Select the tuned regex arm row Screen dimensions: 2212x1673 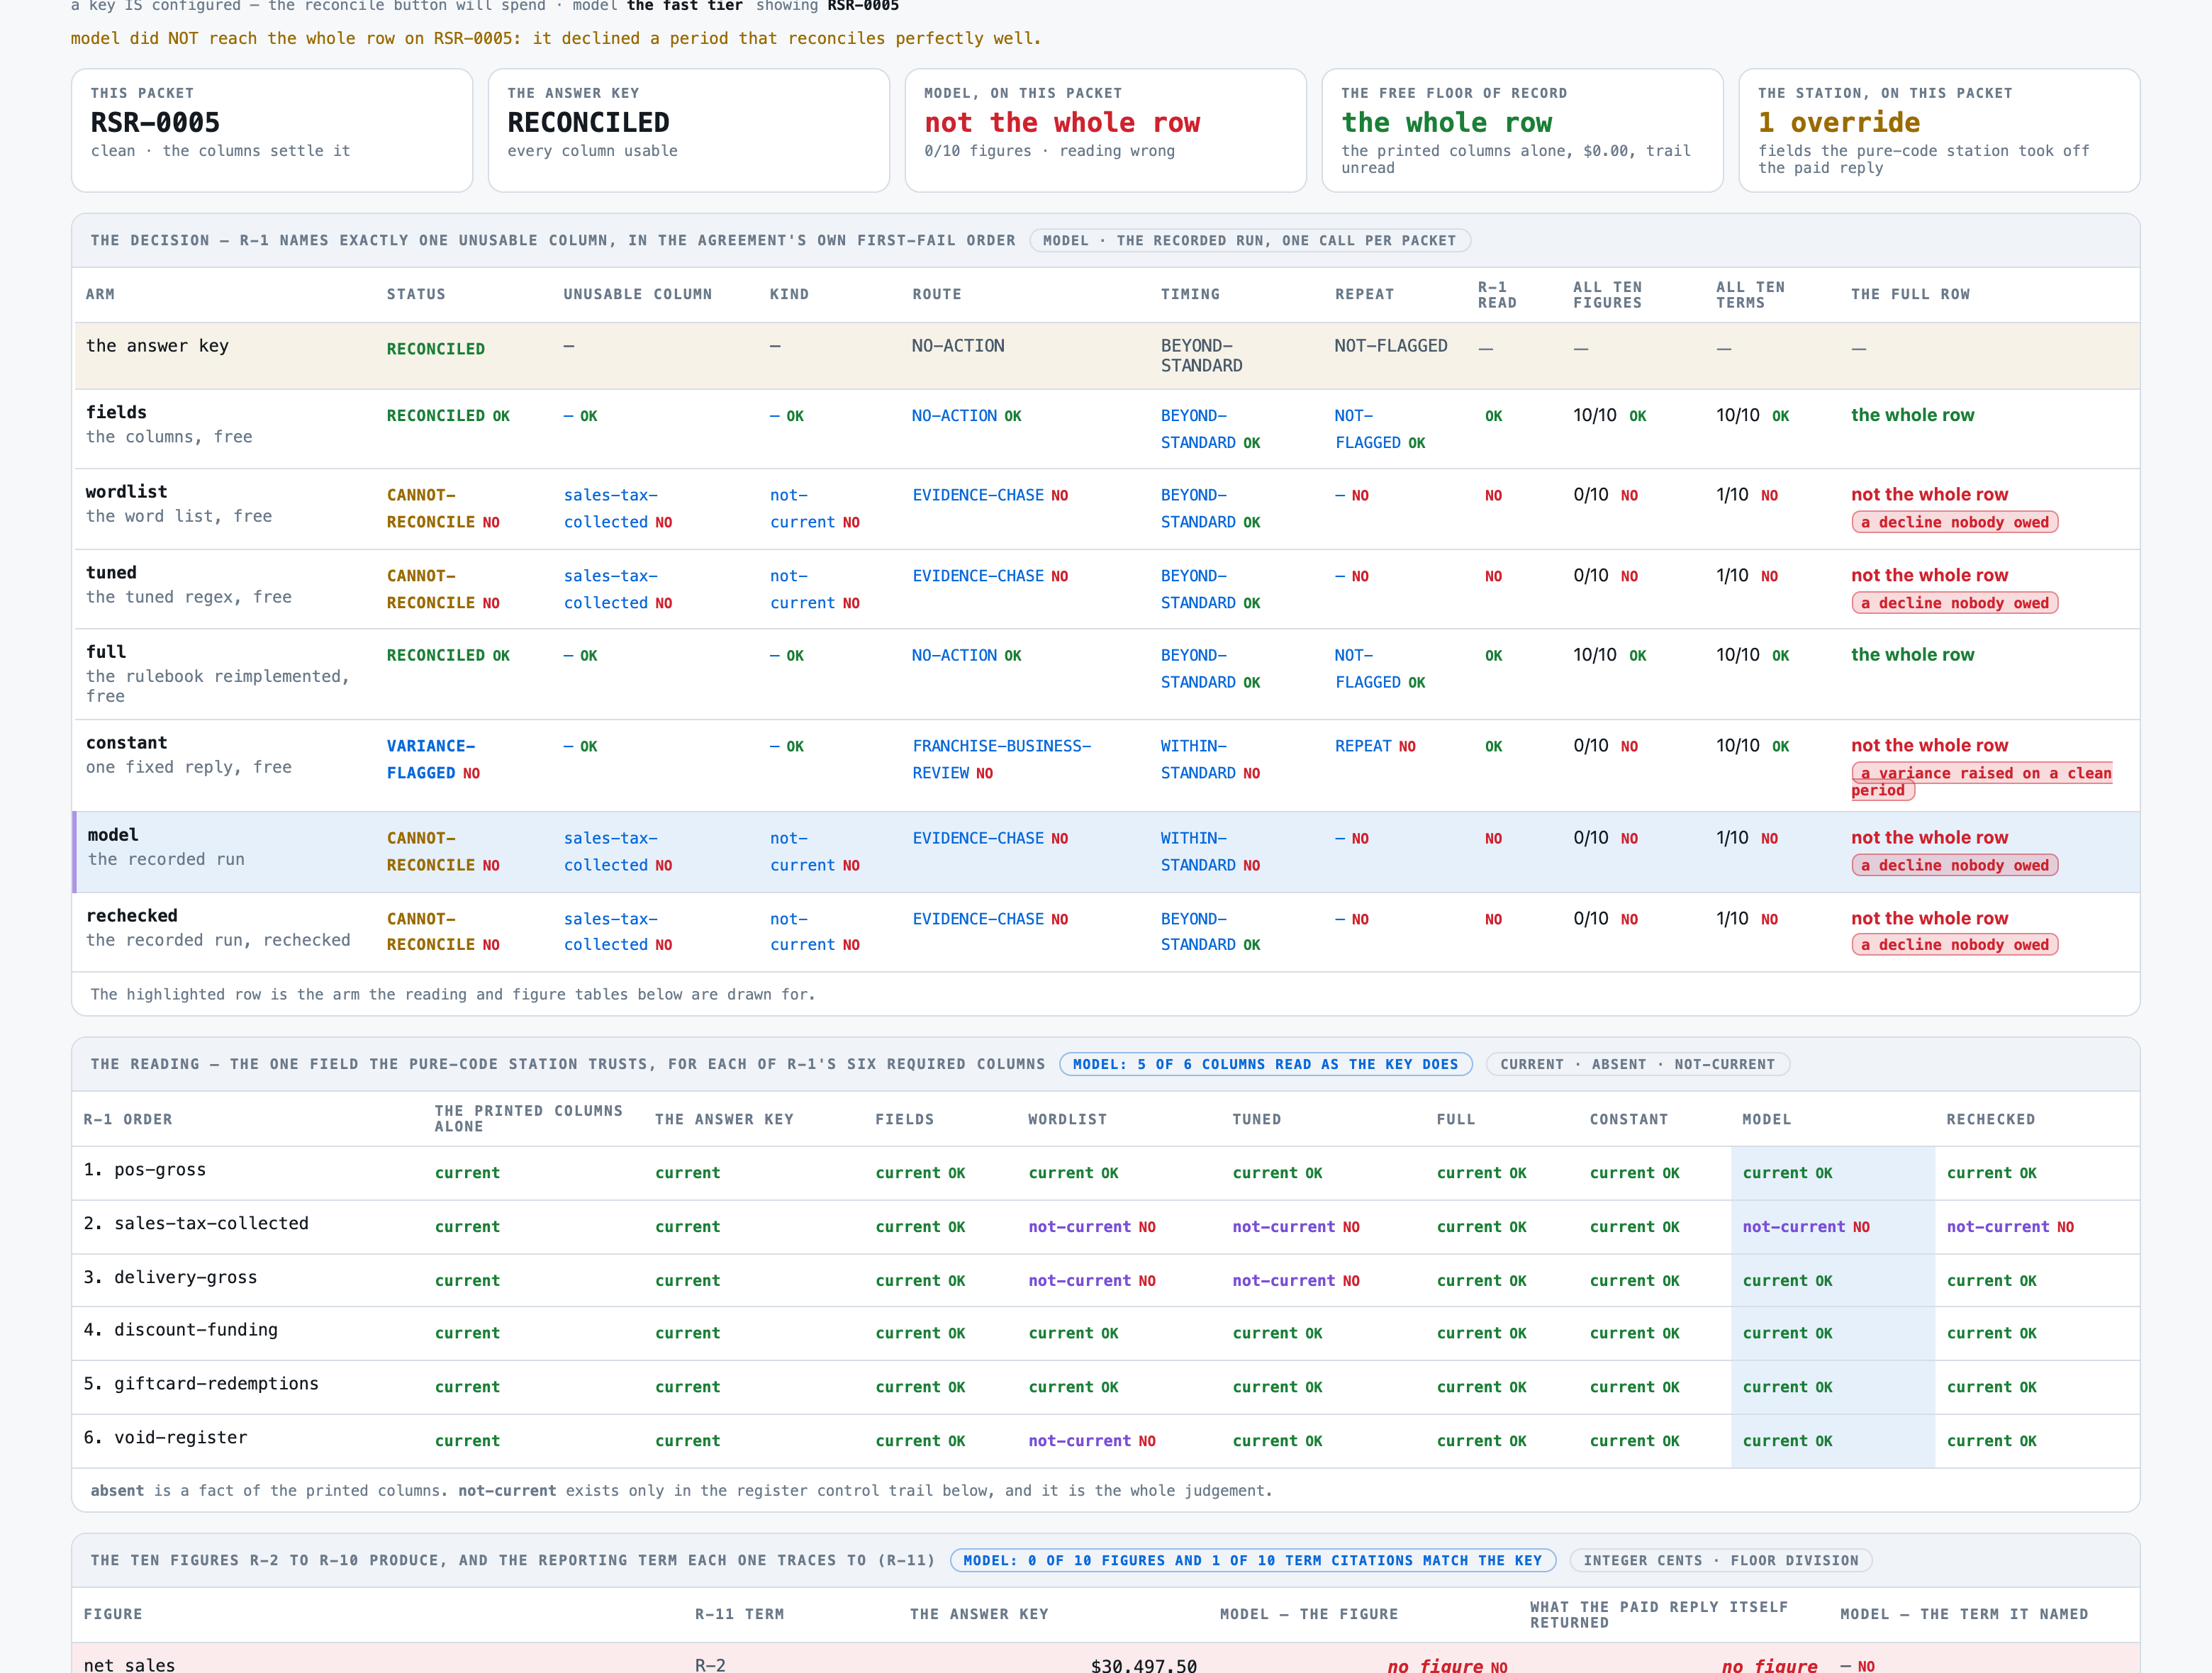(x=1106, y=589)
